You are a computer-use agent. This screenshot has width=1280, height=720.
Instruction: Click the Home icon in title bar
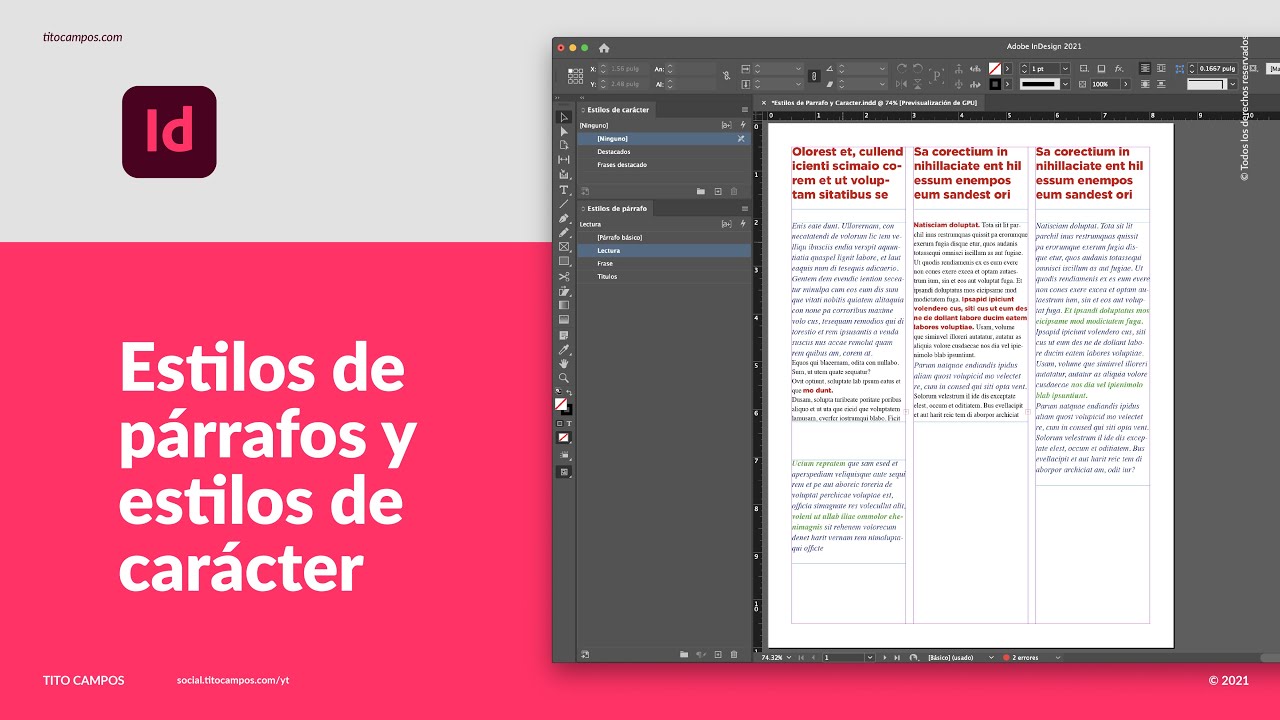point(604,47)
